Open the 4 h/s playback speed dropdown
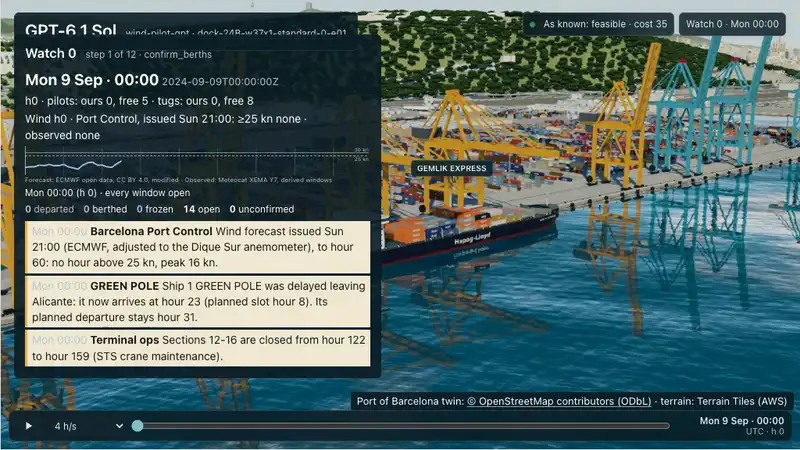This screenshot has height=450, width=800. pos(89,426)
